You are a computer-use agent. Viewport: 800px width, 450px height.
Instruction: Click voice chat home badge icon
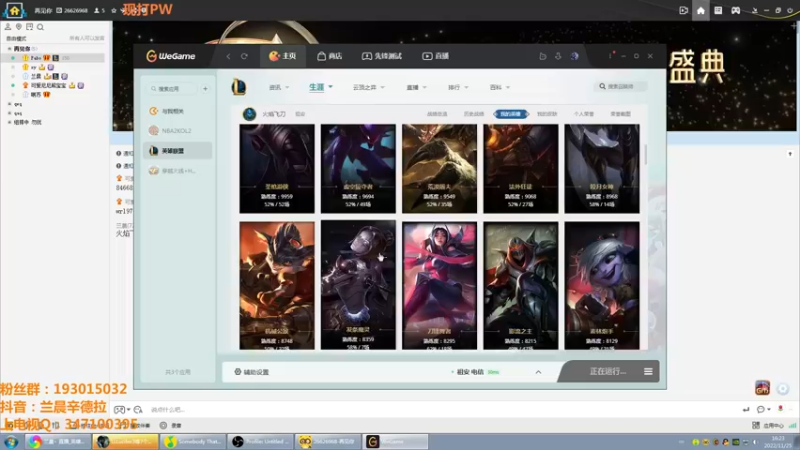(14, 10)
